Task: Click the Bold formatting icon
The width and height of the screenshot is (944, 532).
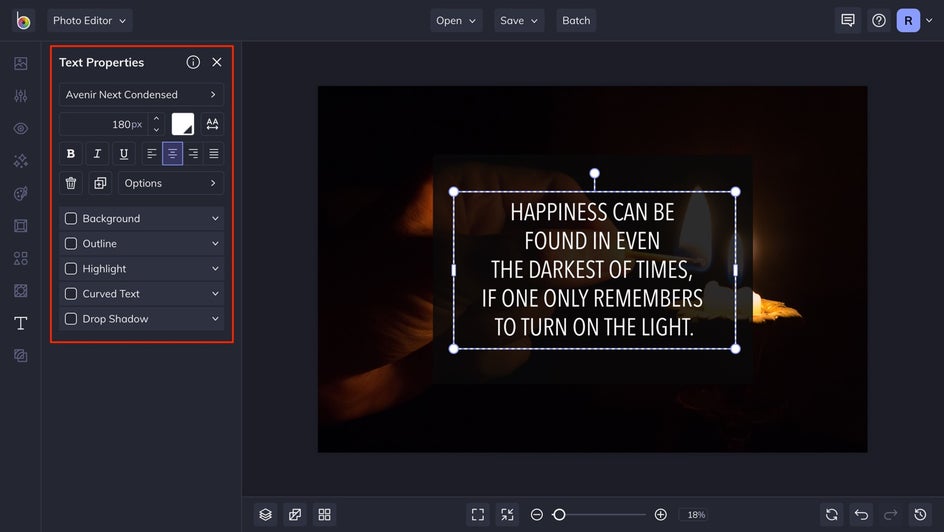Action: tap(71, 154)
